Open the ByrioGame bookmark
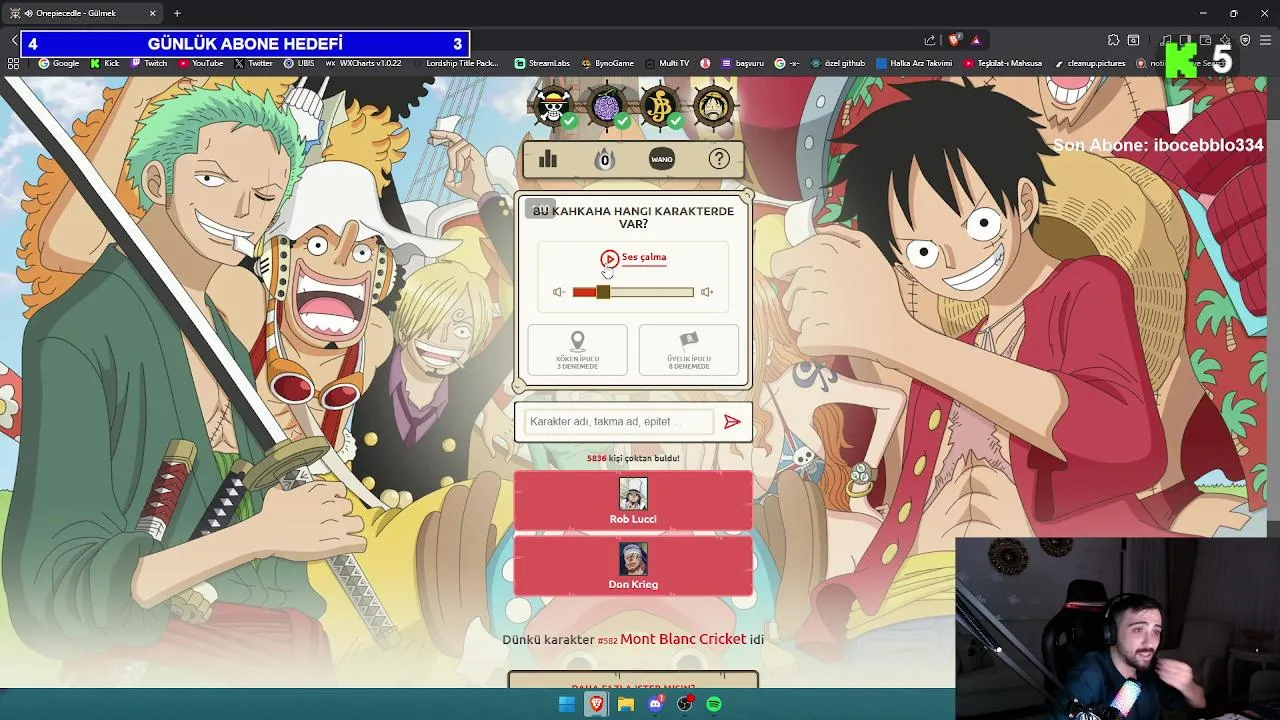This screenshot has width=1280, height=720. point(607,63)
